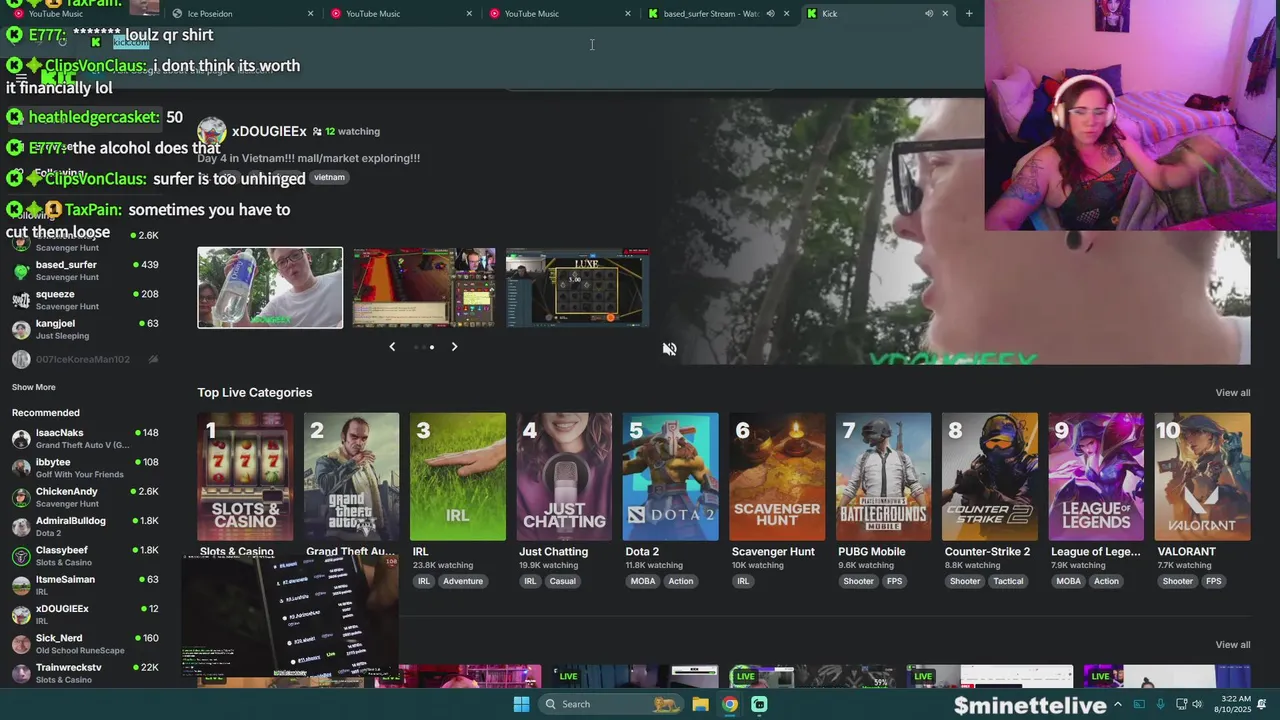
Task: Open Classybeef recommended channel
Action: pyautogui.click(x=85, y=556)
